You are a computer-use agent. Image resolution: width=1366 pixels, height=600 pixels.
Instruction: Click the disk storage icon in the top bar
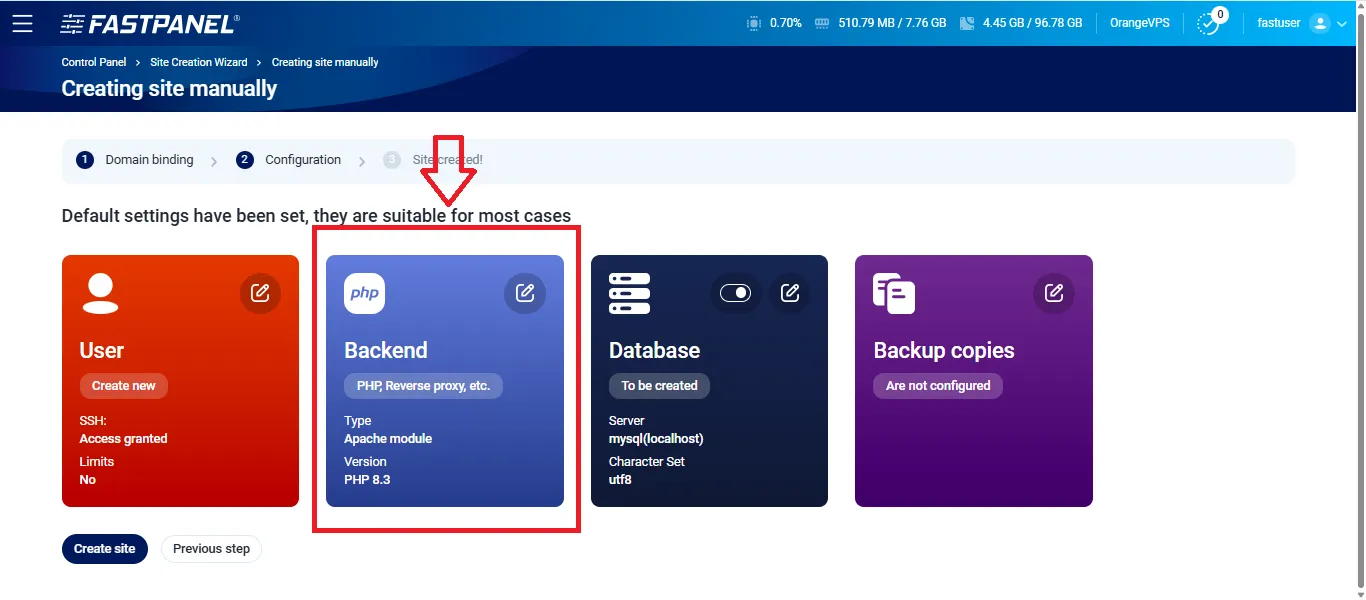(966, 22)
